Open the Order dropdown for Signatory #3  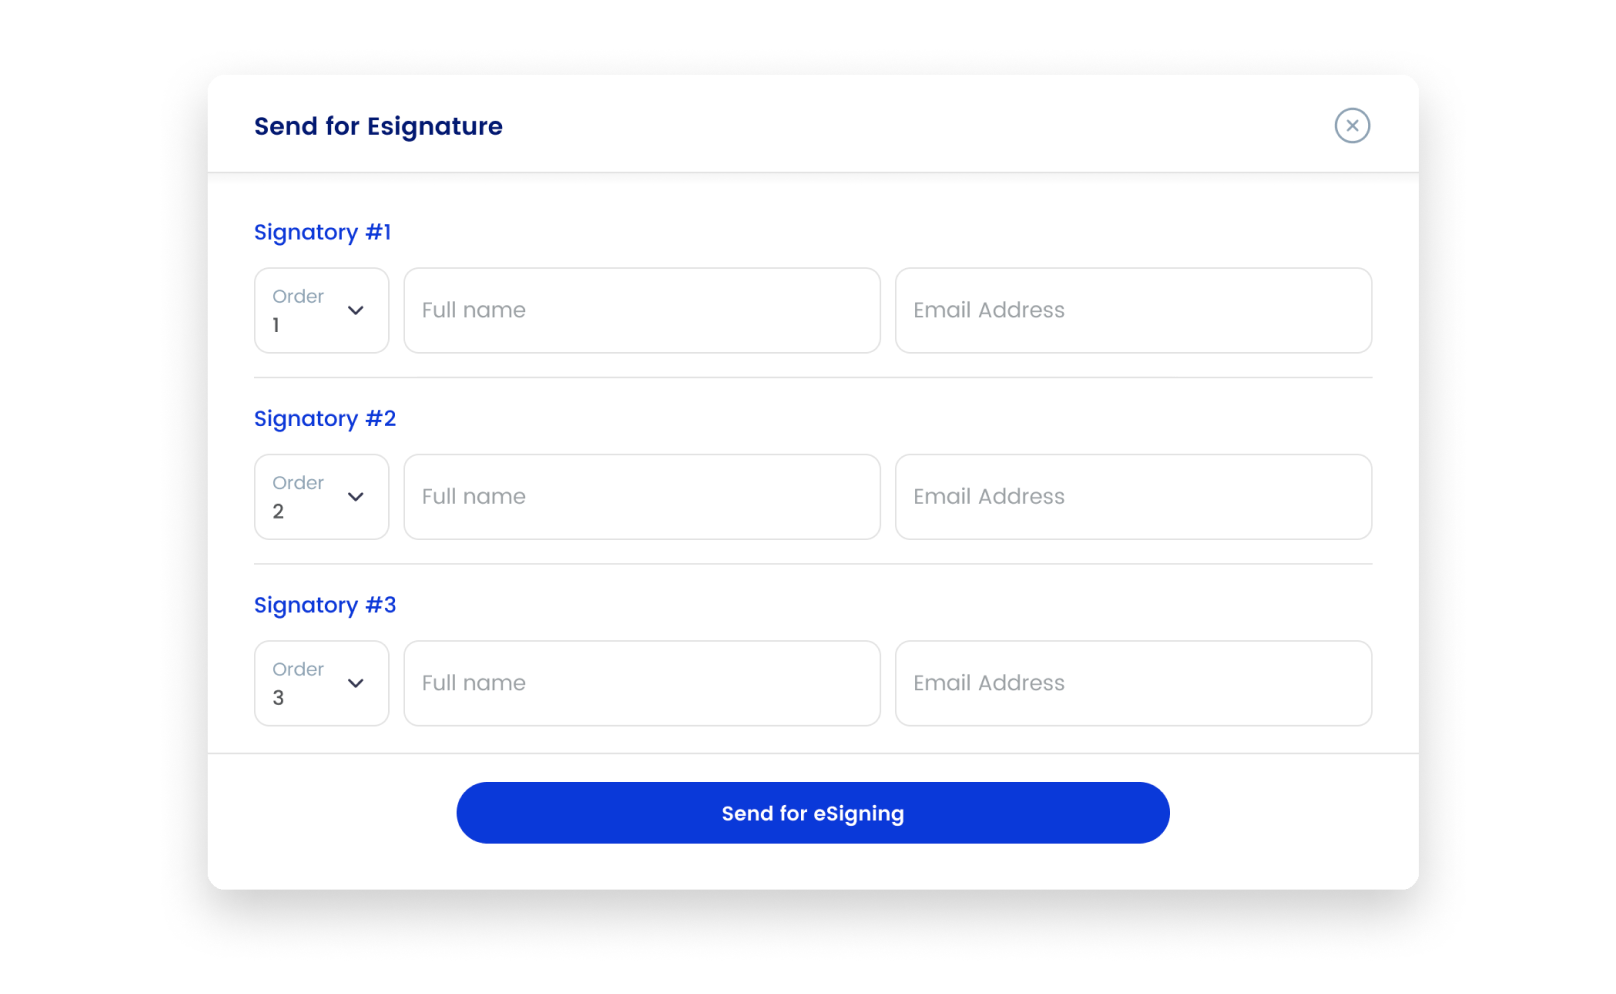(321, 684)
